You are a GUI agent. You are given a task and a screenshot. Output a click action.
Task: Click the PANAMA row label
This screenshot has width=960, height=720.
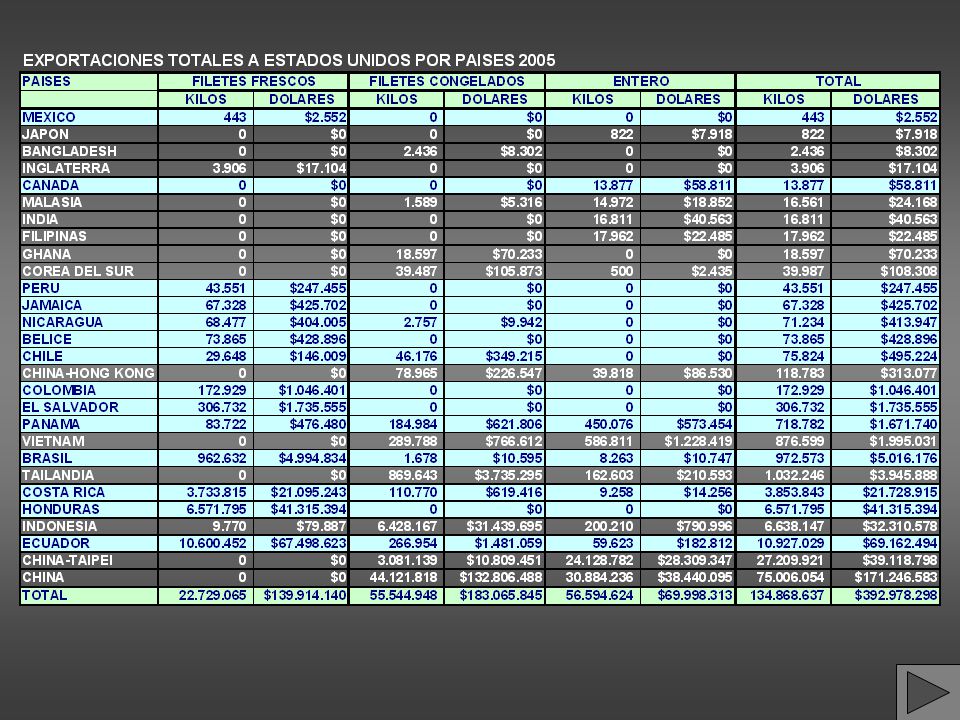pos(51,424)
